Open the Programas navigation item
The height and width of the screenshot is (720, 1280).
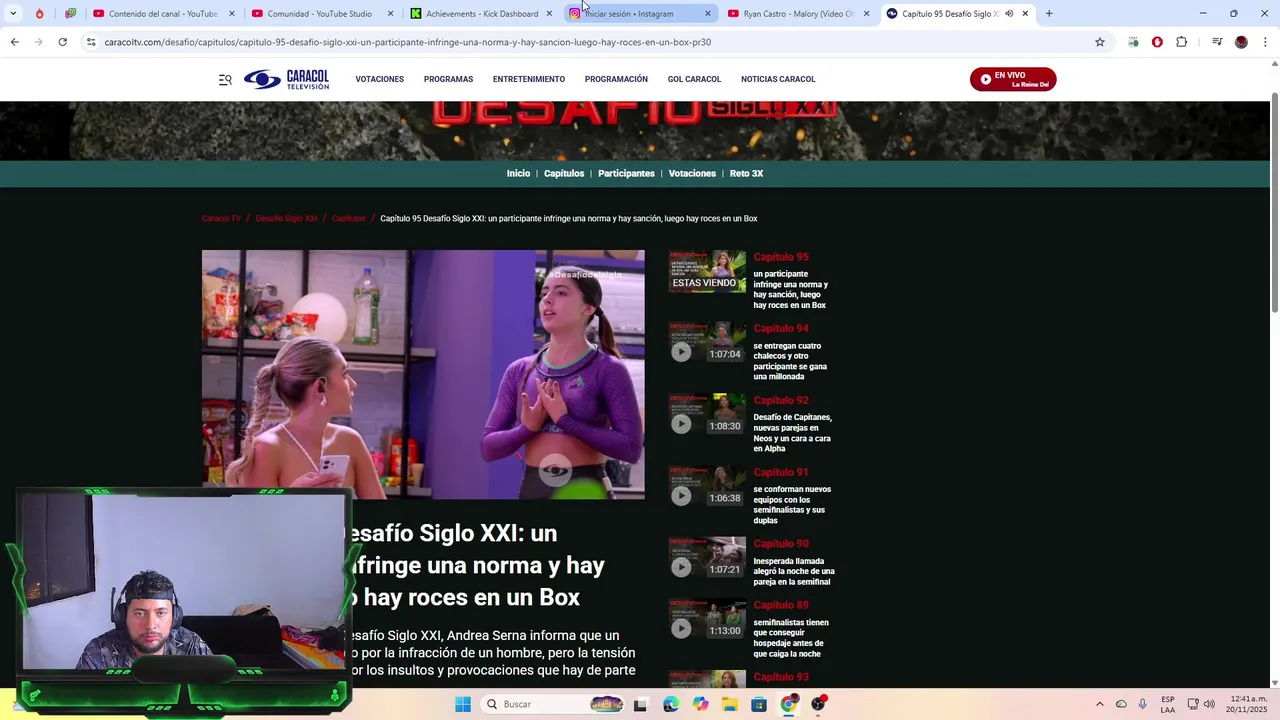point(448,79)
